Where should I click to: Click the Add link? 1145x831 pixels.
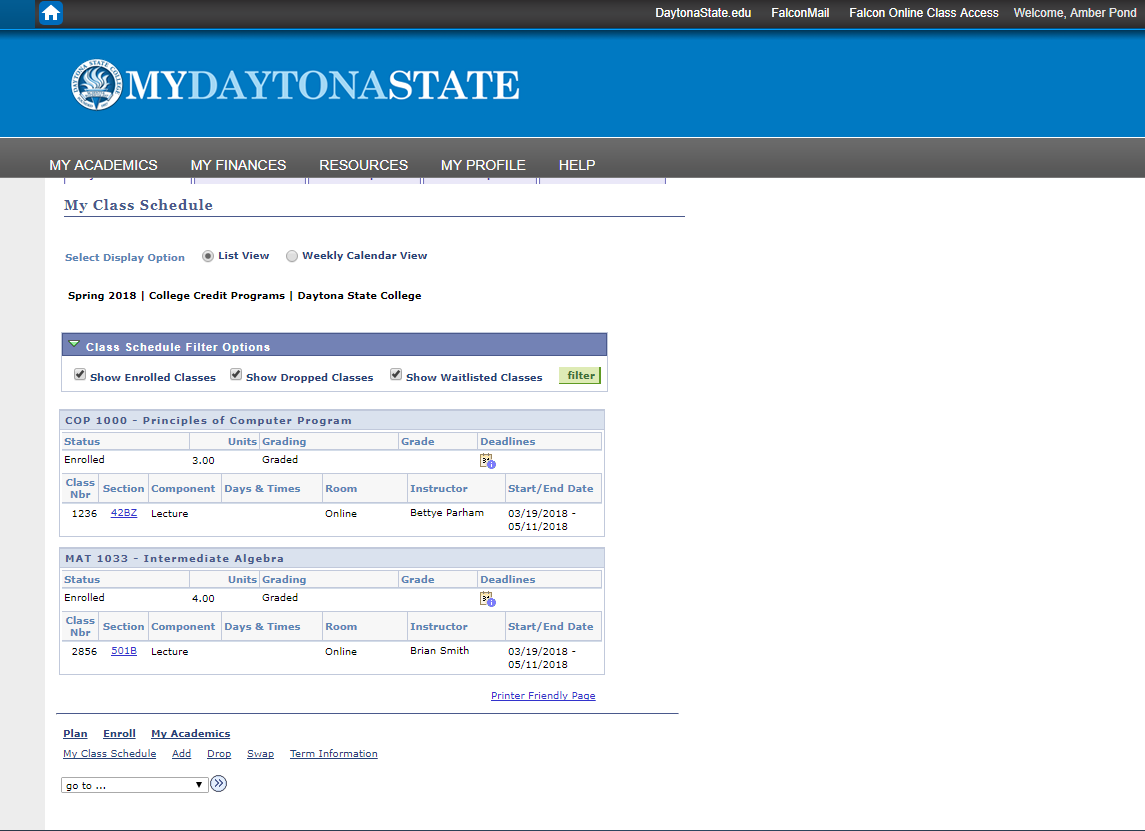181,754
